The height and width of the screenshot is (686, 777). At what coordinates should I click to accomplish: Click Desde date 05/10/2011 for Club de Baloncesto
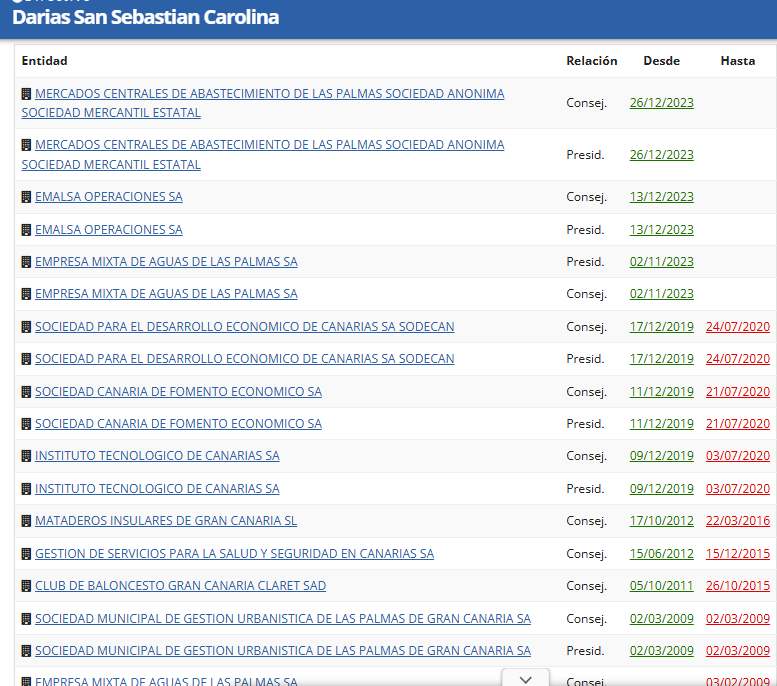coord(662,586)
